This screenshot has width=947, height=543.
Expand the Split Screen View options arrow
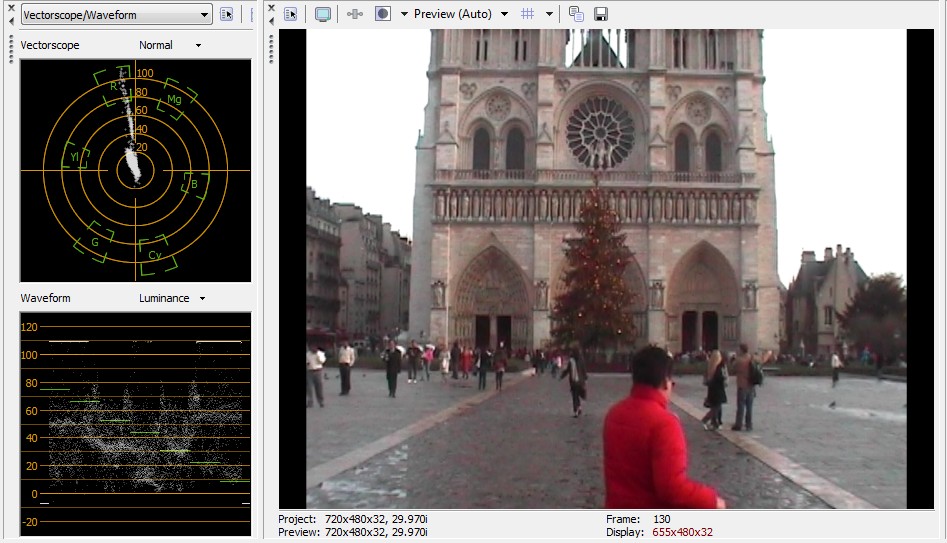pyautogui.click(x=404, y=14)
